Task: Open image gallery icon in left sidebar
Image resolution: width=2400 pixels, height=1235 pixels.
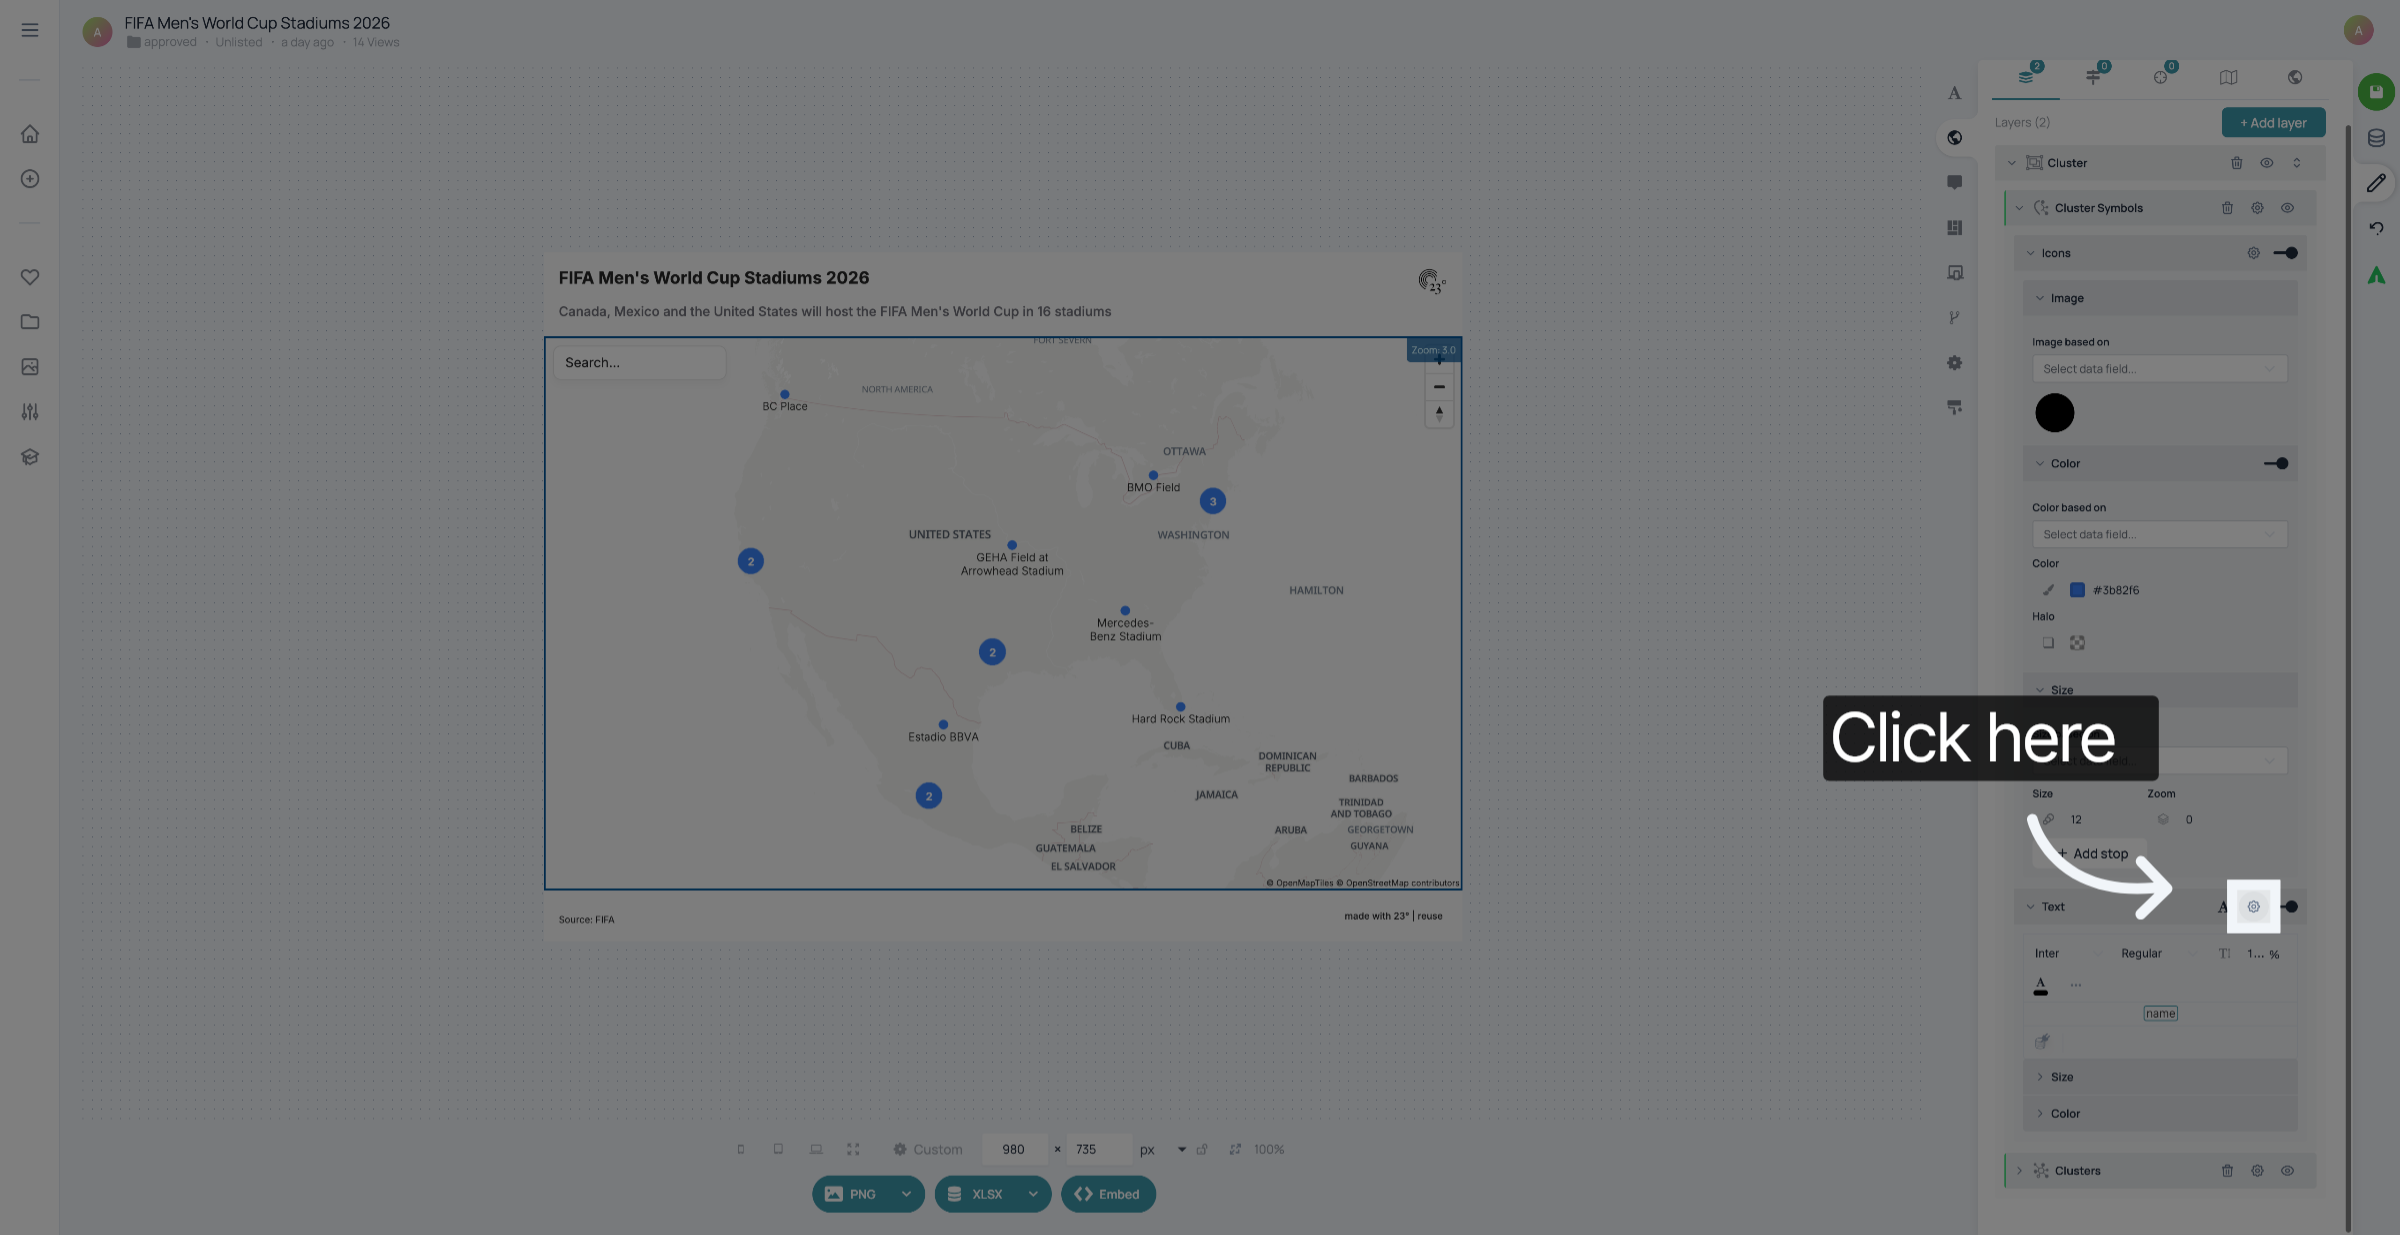Action: tap(30, 367)
